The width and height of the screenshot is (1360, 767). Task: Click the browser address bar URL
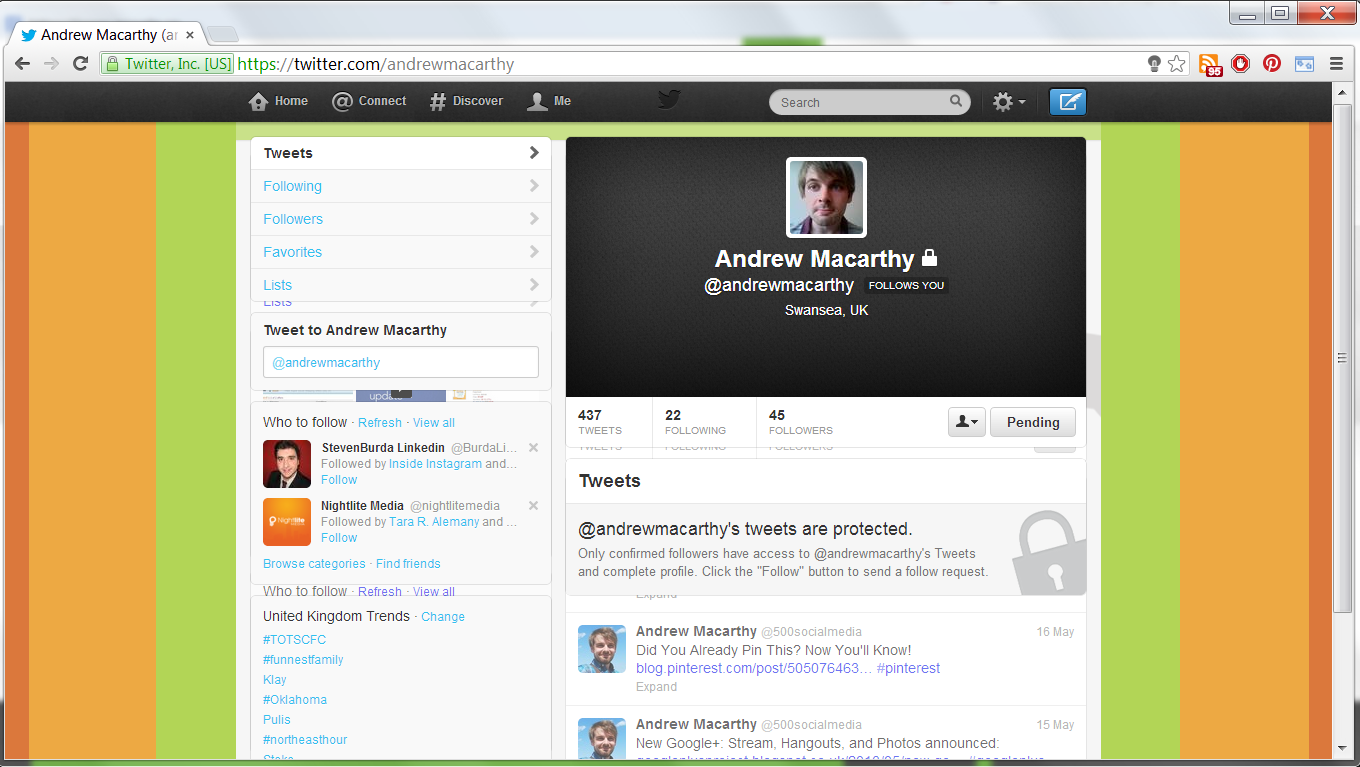point(376,64)
